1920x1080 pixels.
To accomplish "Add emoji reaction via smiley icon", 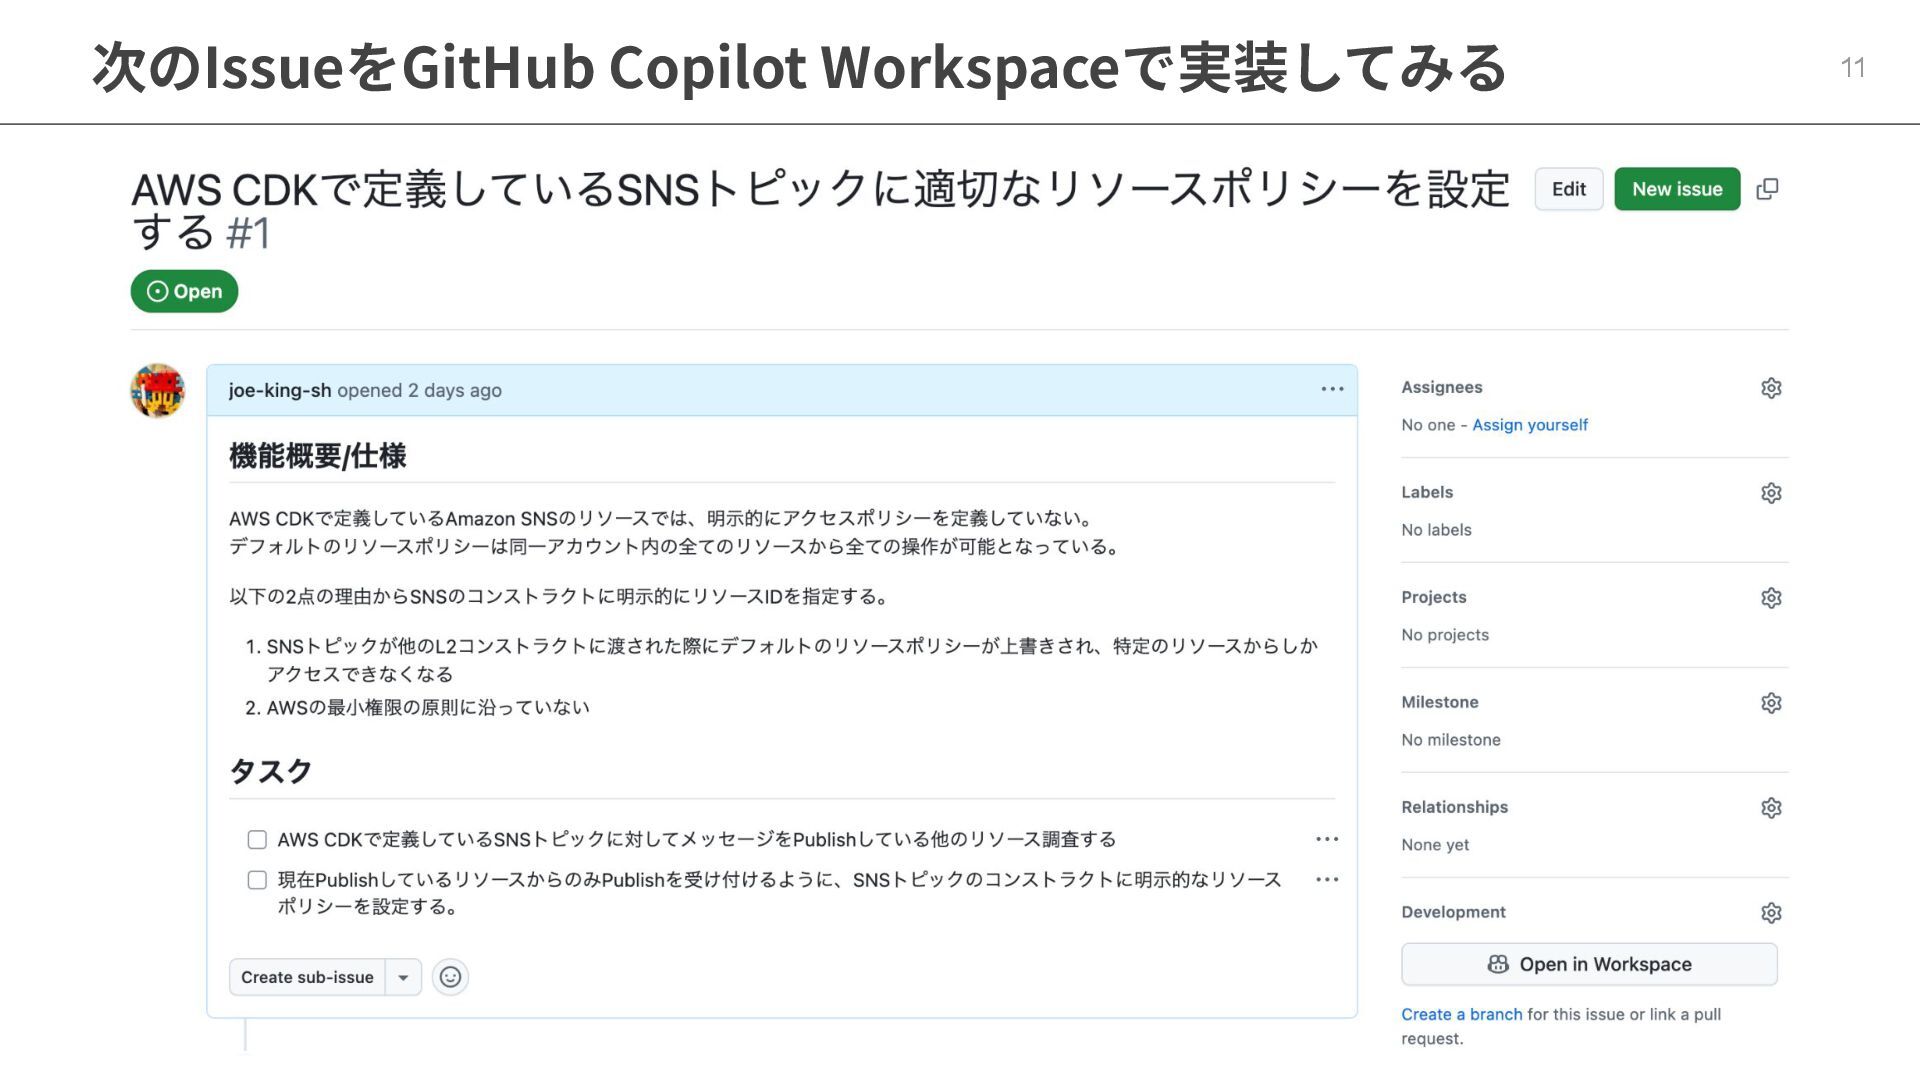I will tap(450, 977).
